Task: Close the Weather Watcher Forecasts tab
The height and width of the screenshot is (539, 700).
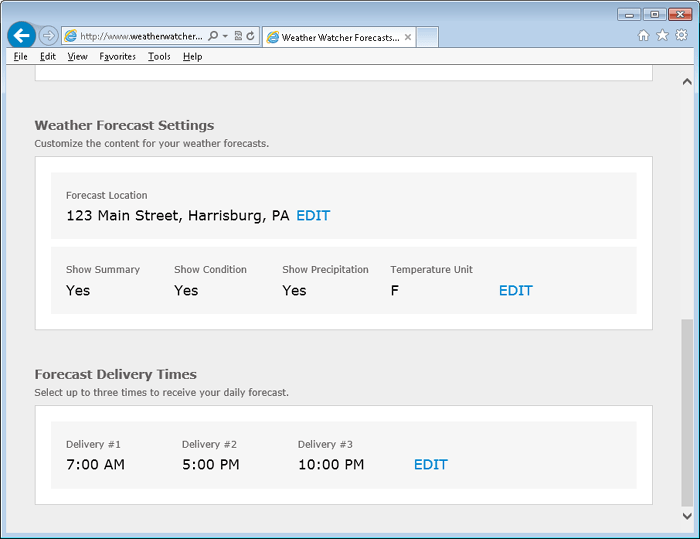Action: pyautogui.click(x=408, y=38)
